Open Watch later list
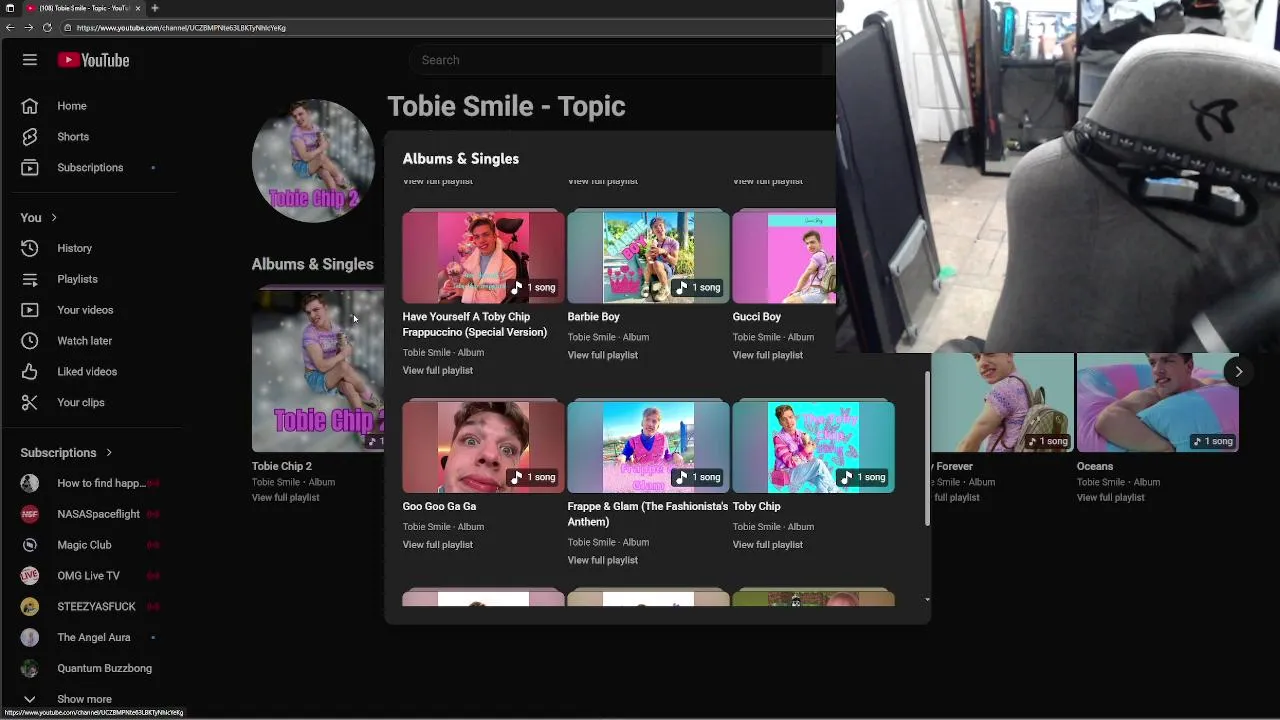The height and width of the screenshot is (720, 1280). 84,341
